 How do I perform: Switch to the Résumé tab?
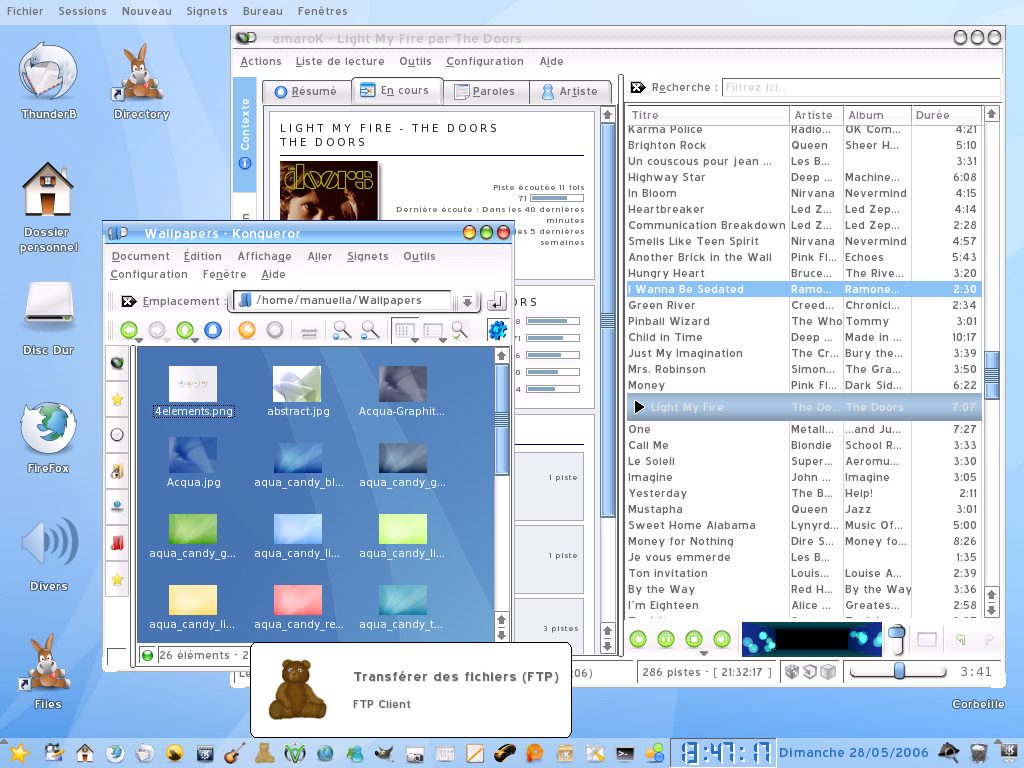pos(306,91)
